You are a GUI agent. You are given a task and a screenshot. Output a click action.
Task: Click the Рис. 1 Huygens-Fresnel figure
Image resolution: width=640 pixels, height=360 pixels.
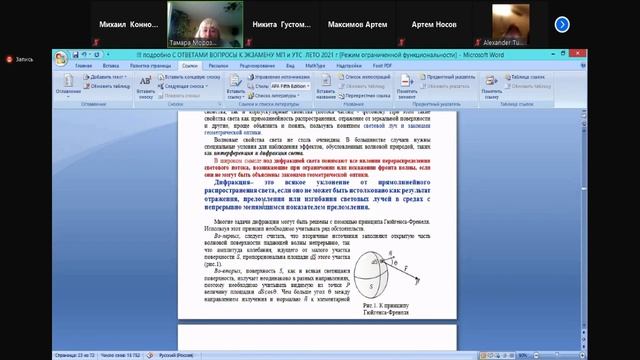(386, 275)
